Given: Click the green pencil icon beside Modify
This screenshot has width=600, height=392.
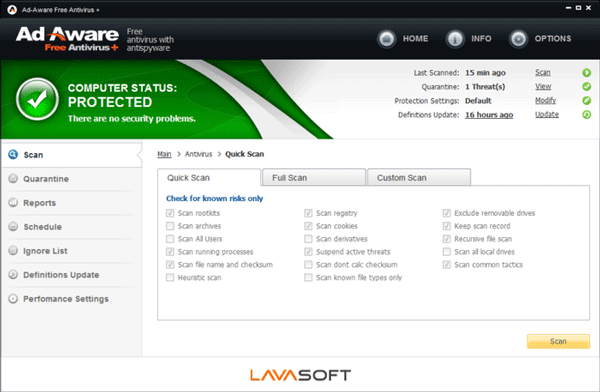Looking at the screenshot, I should [x=586, y=101].
